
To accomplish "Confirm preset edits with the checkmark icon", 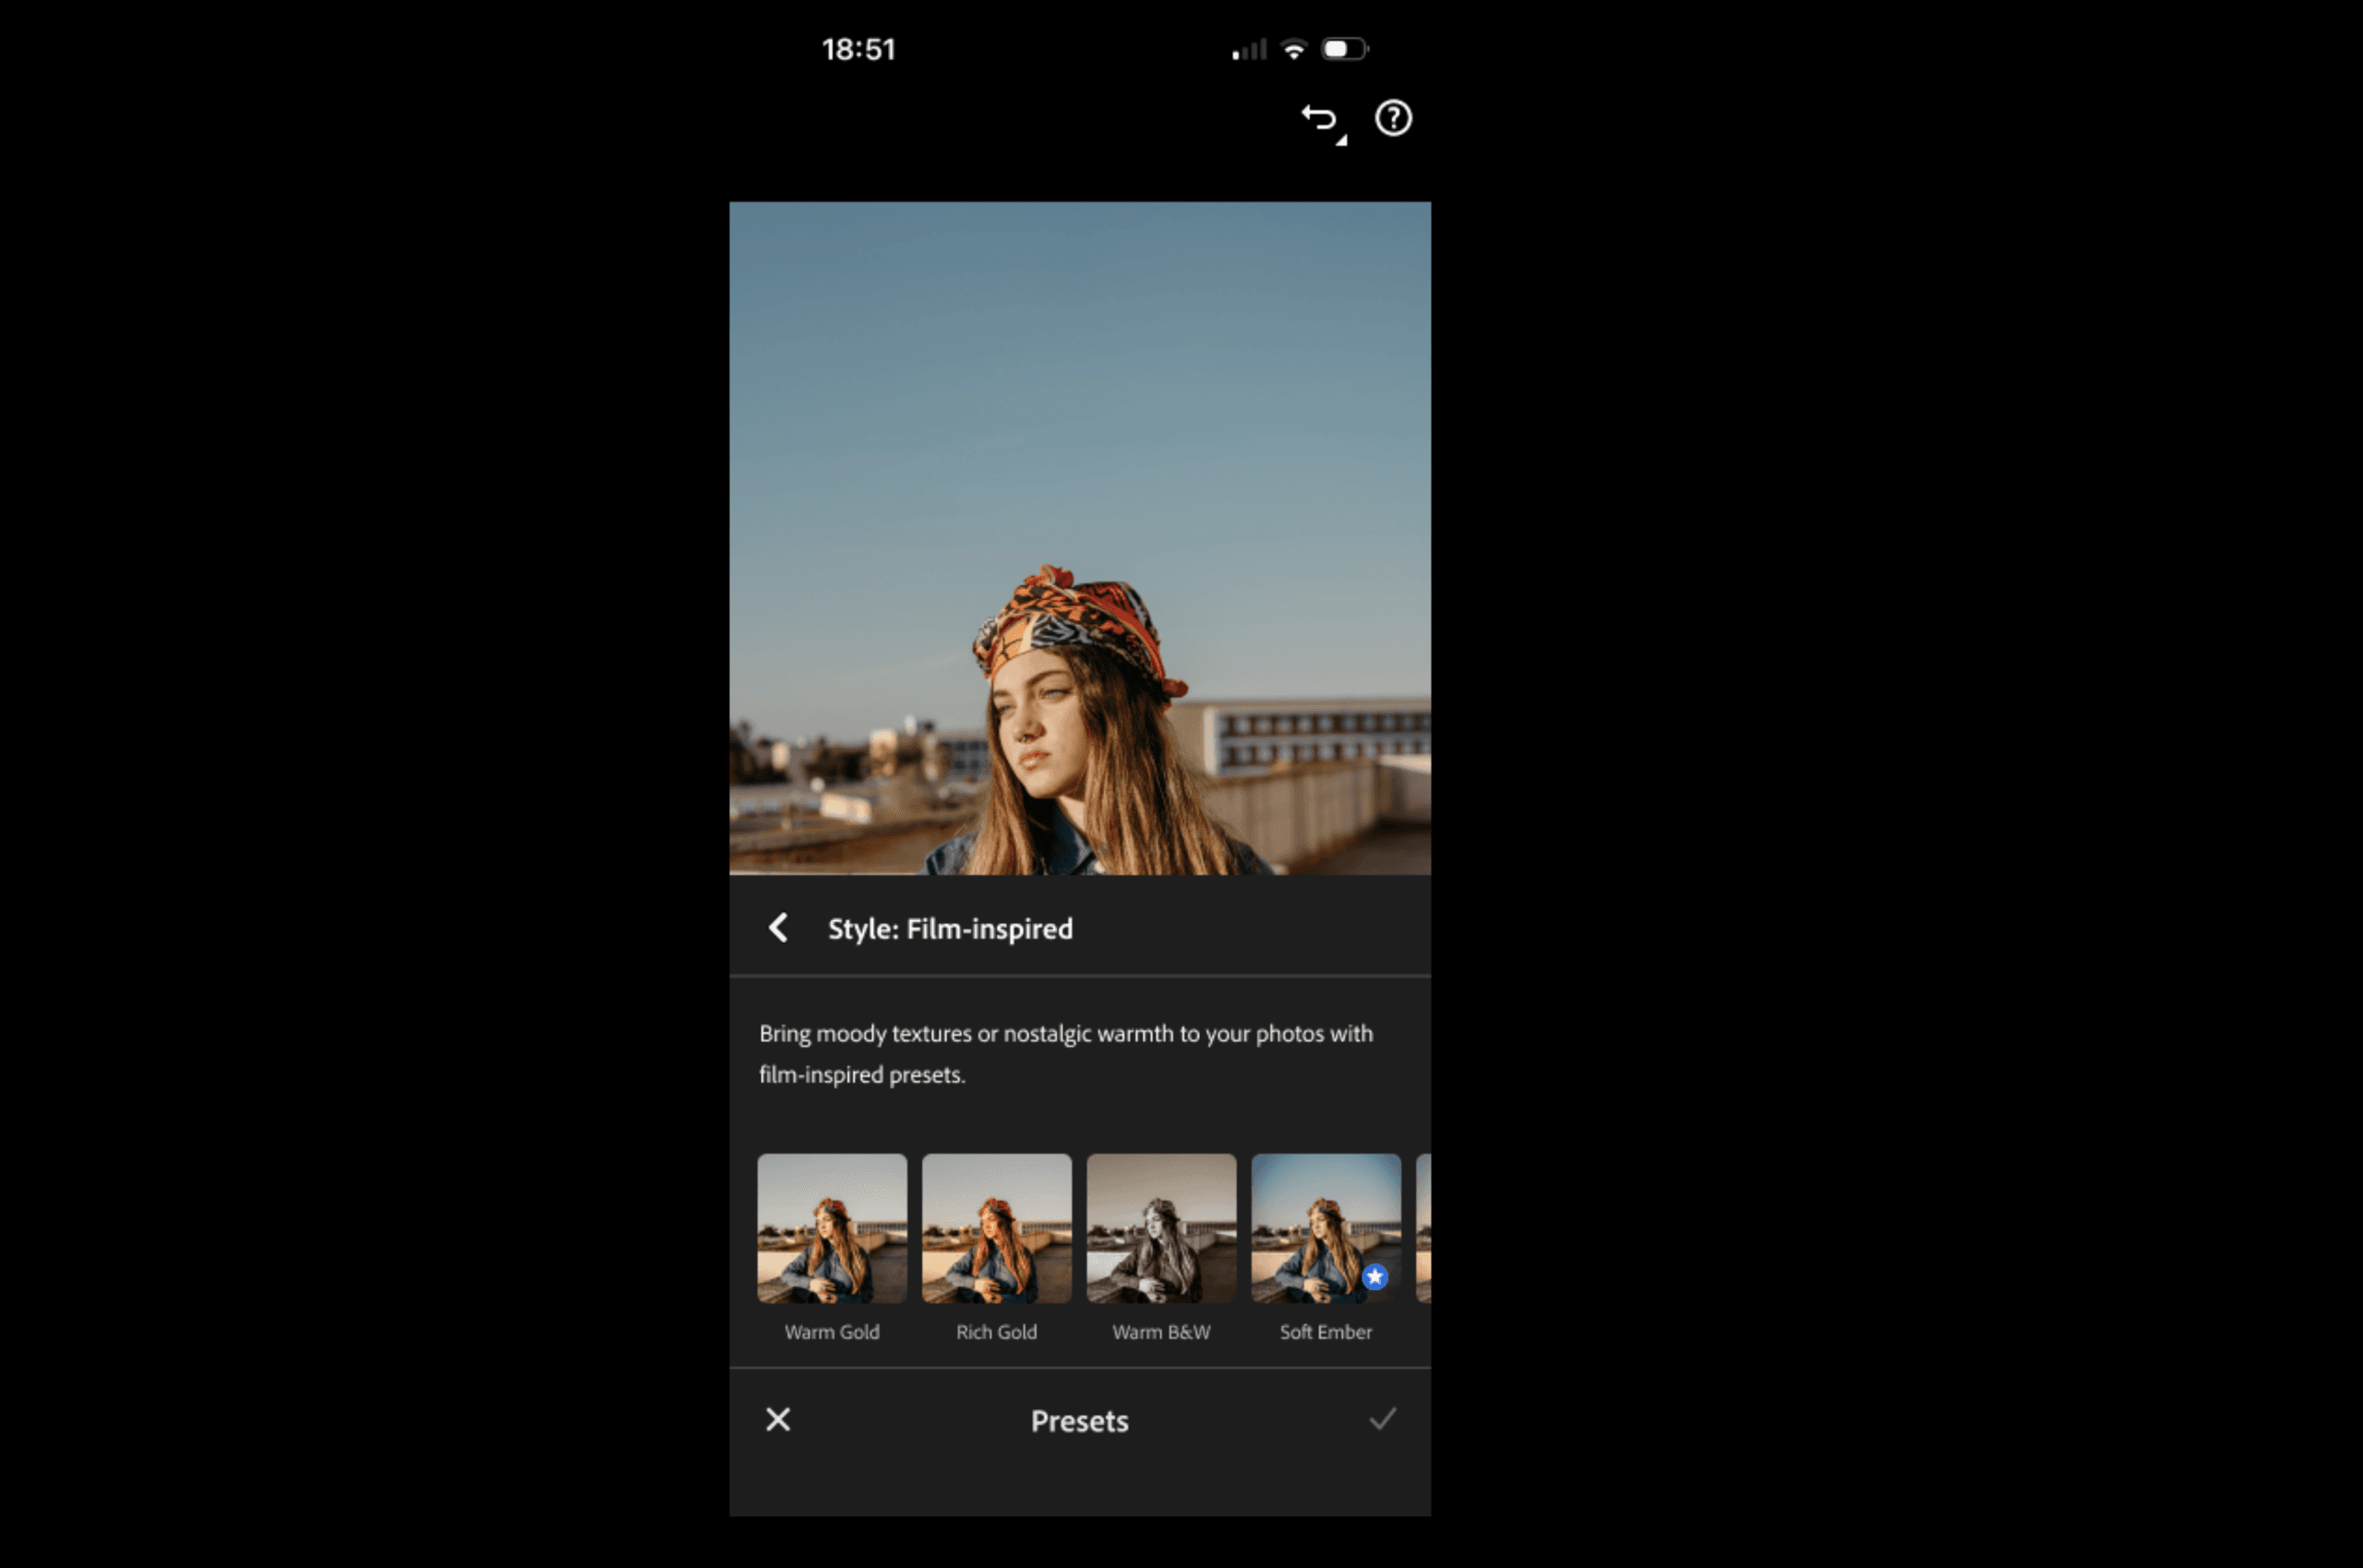I will pos(1384,1419).
